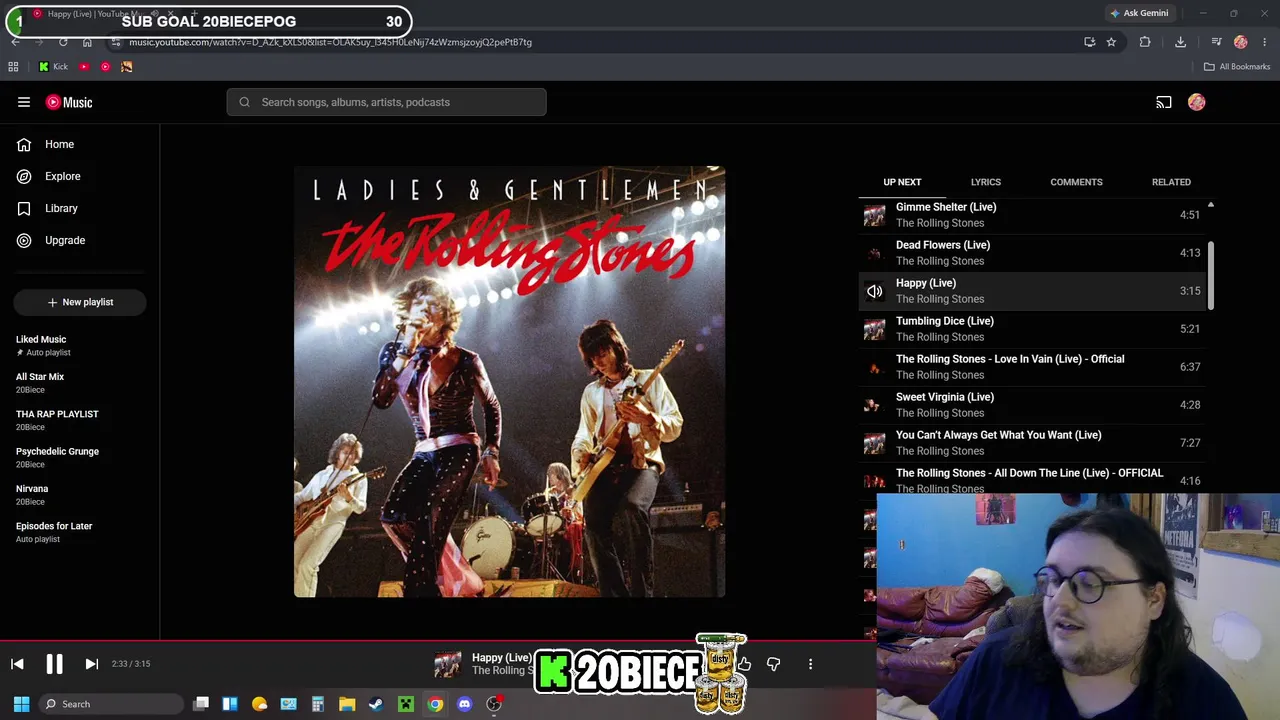Reload the page
The image size is (1280, 720).
[x=63, y=42]
